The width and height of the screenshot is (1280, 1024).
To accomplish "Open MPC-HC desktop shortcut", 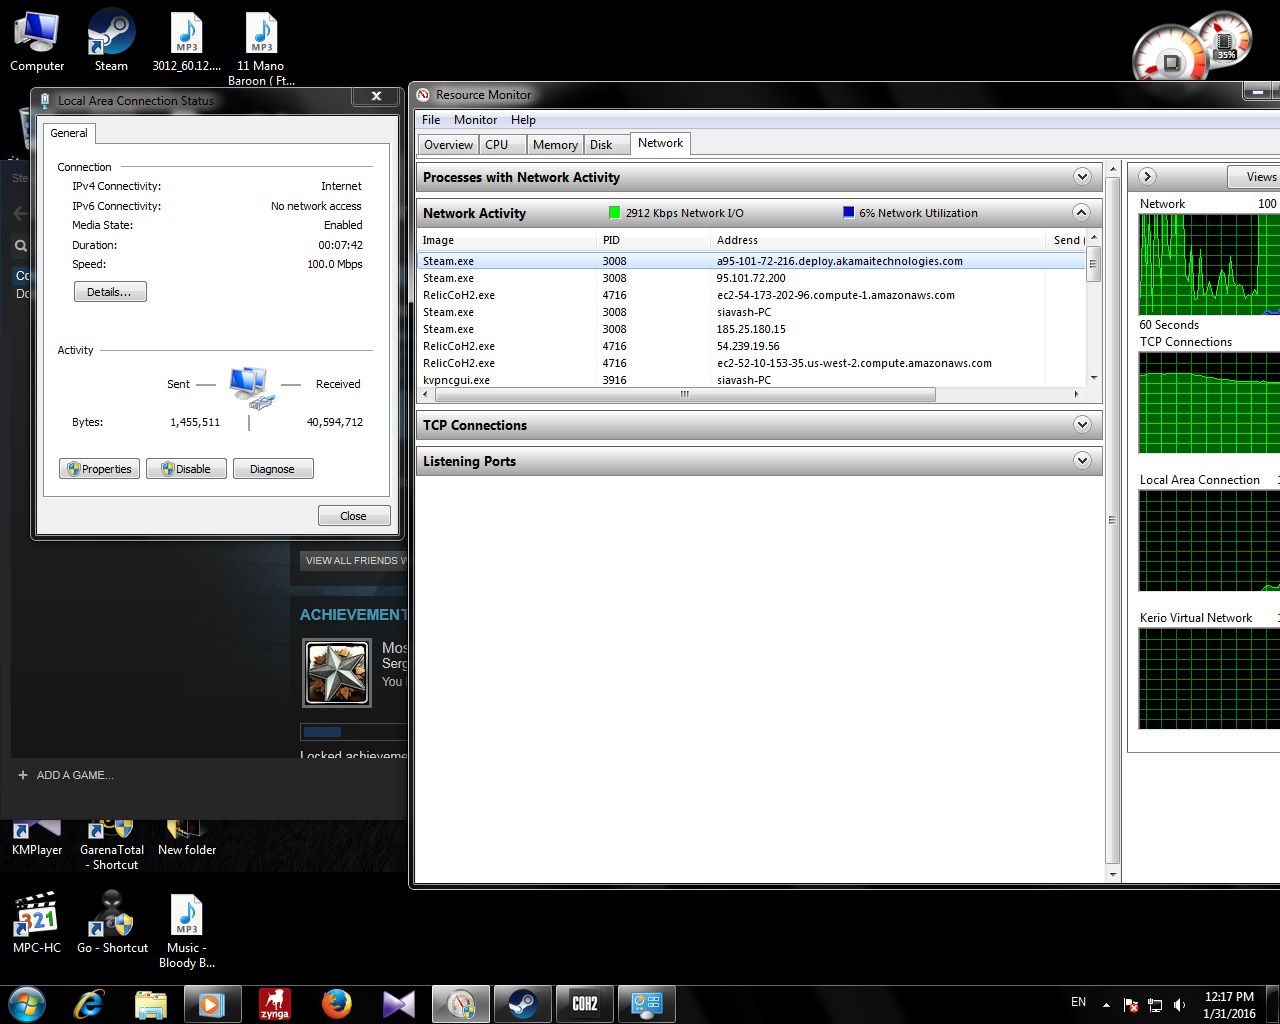I will coord(37,920).
